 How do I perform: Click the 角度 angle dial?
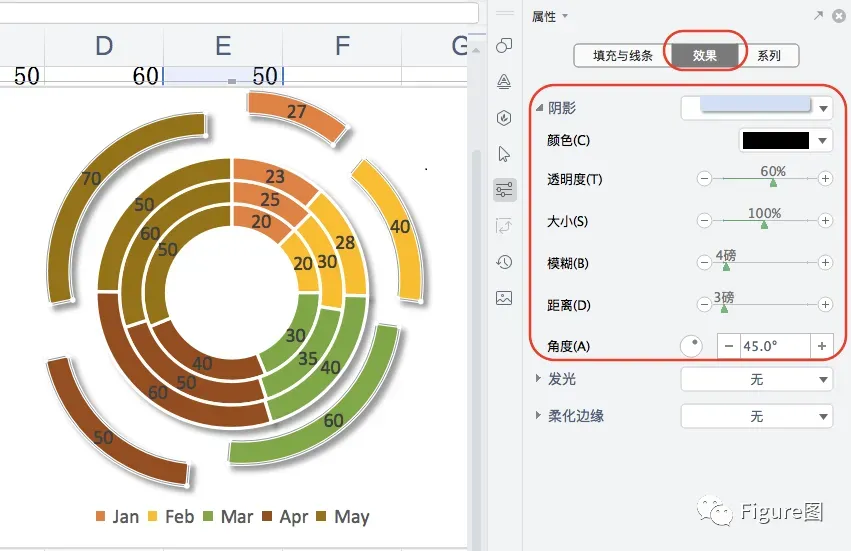point(691,346)
